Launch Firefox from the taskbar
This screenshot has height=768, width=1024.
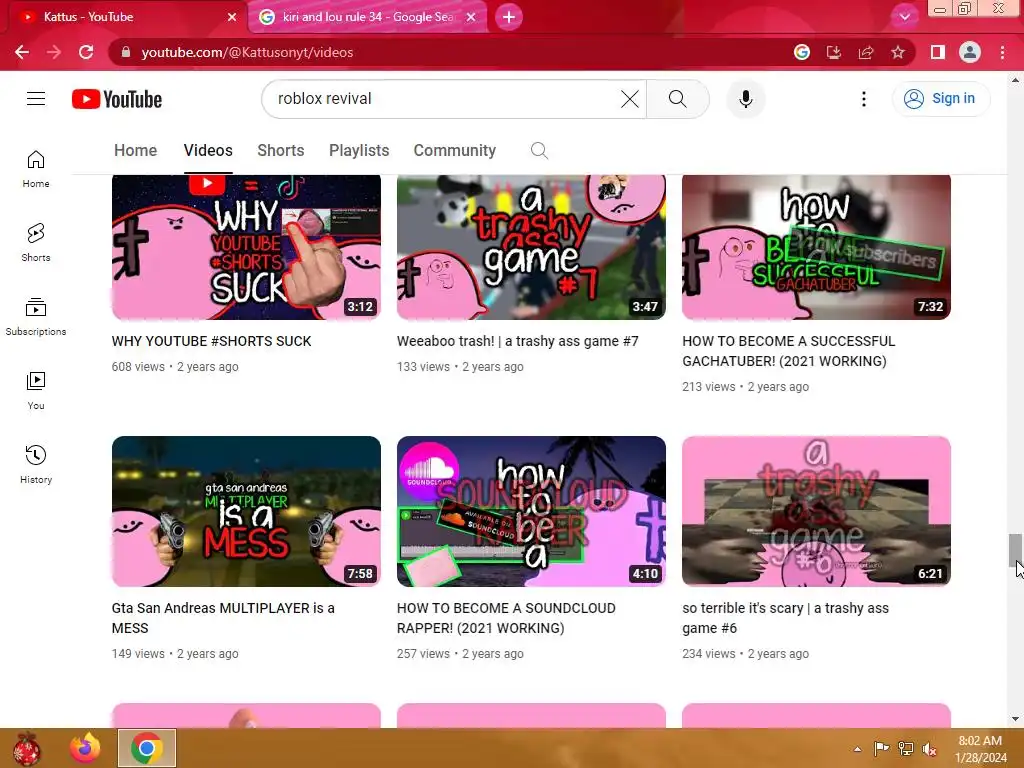85,748
